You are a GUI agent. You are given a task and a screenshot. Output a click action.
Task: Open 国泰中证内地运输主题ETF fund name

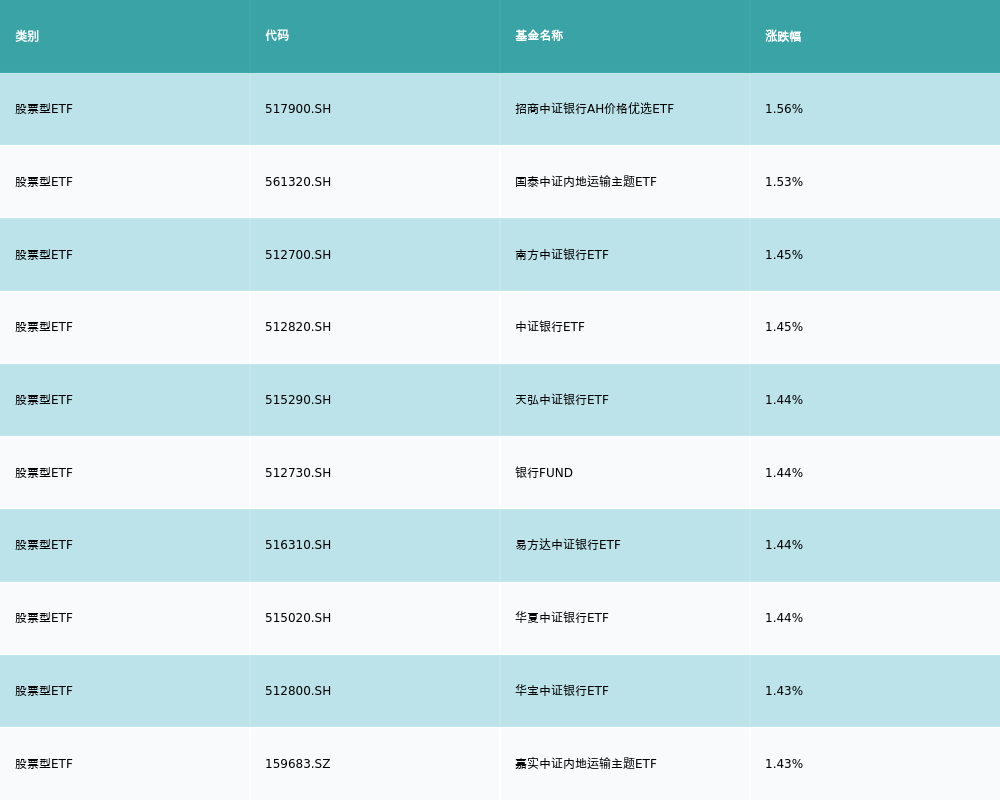(x=586, y=182)
